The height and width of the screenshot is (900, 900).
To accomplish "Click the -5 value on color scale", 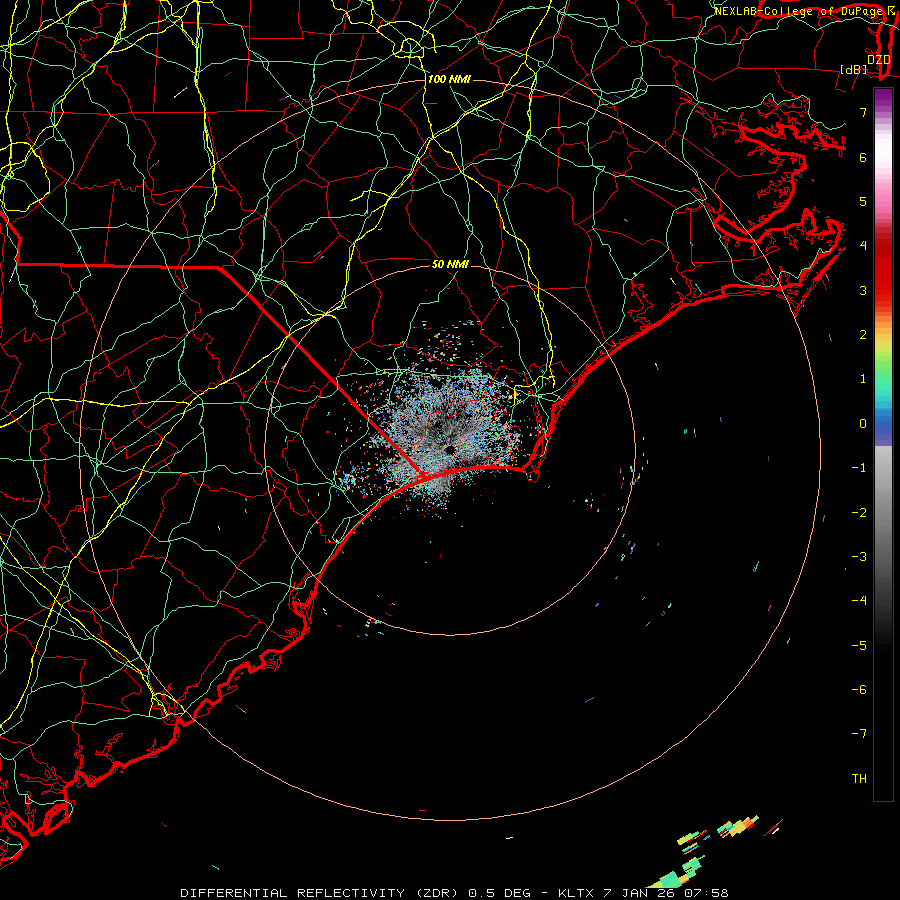I will click(x=859, y=646).
